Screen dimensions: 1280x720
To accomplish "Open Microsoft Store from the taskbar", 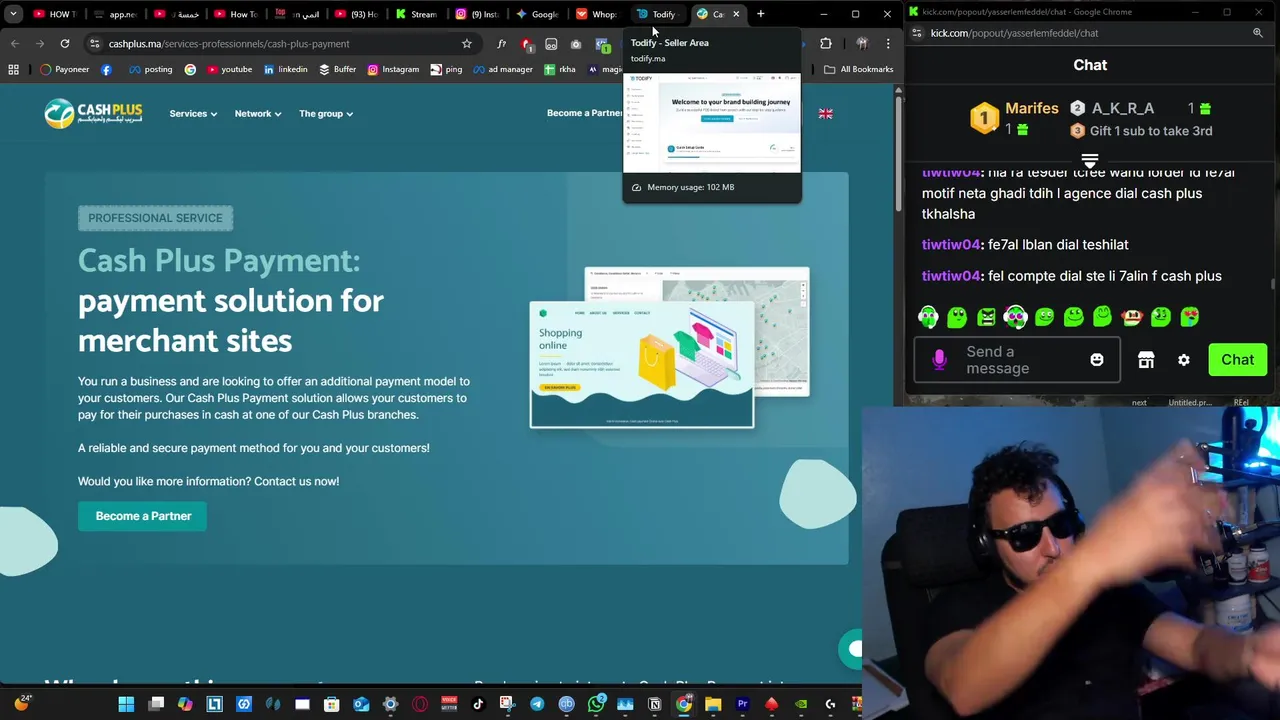I will (331, 704).
